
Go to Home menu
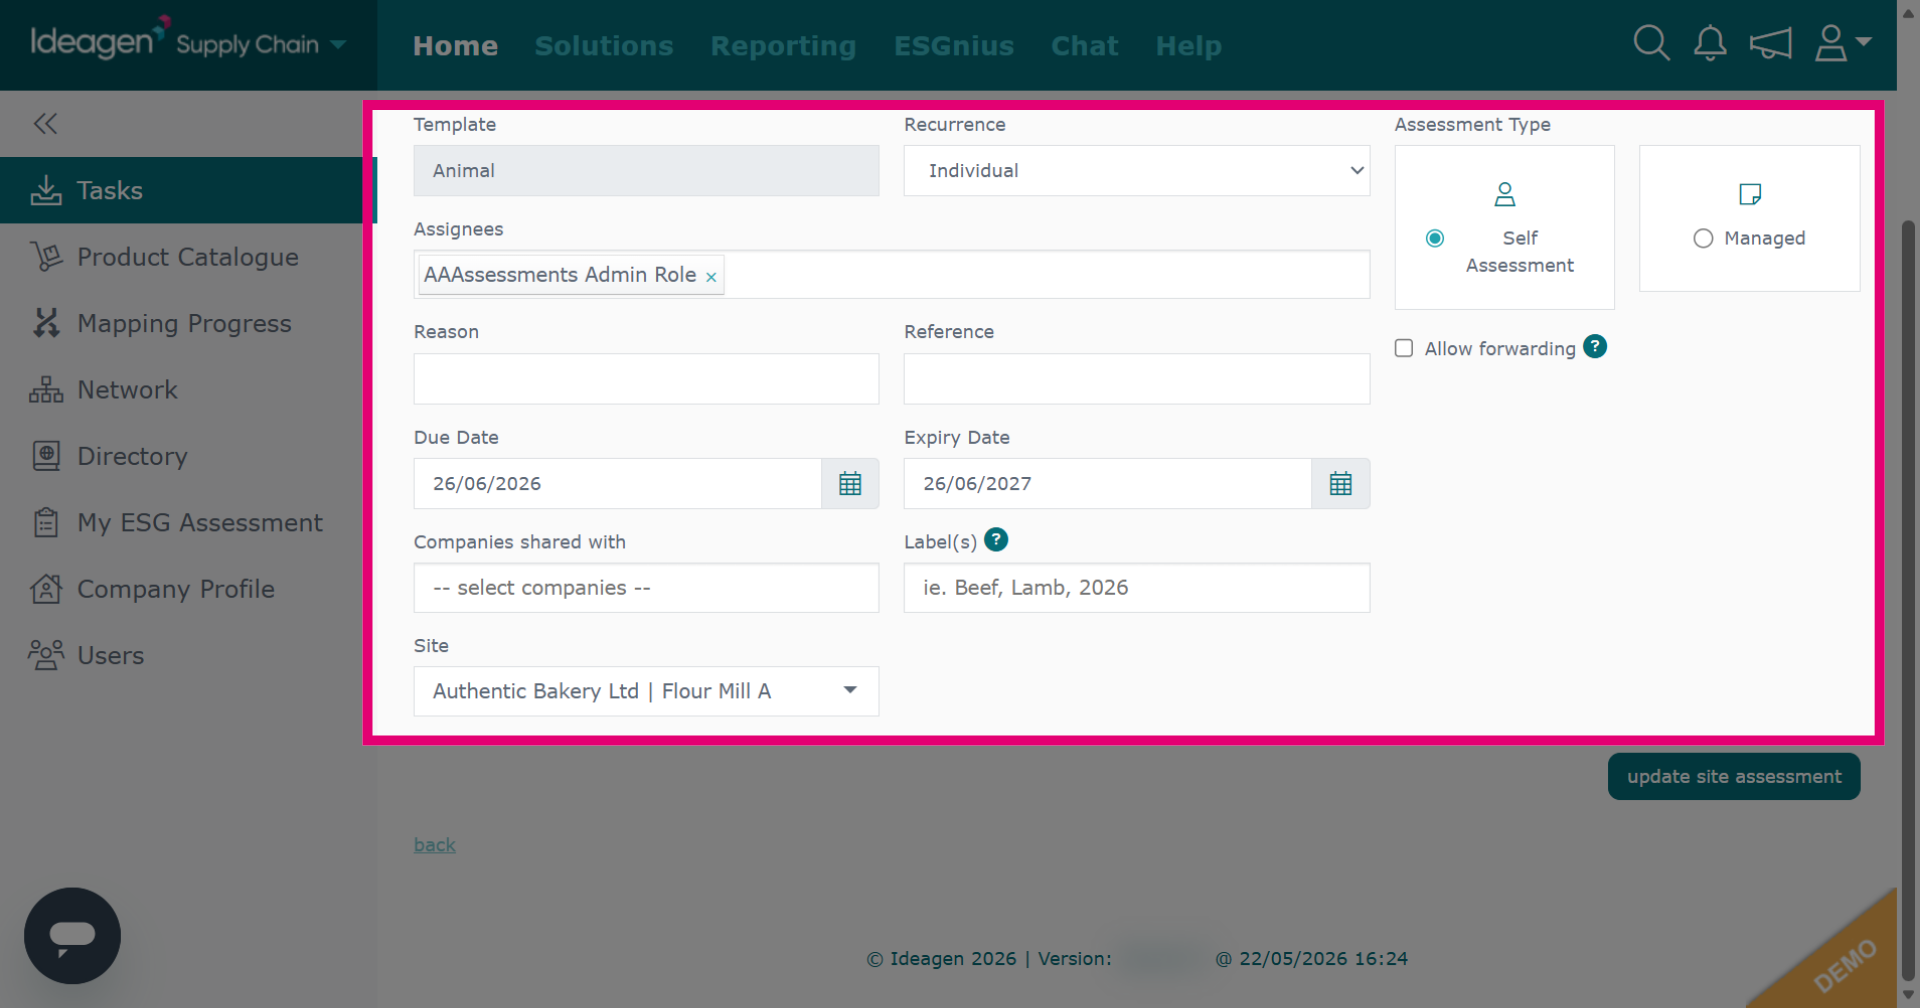[455, 46]
